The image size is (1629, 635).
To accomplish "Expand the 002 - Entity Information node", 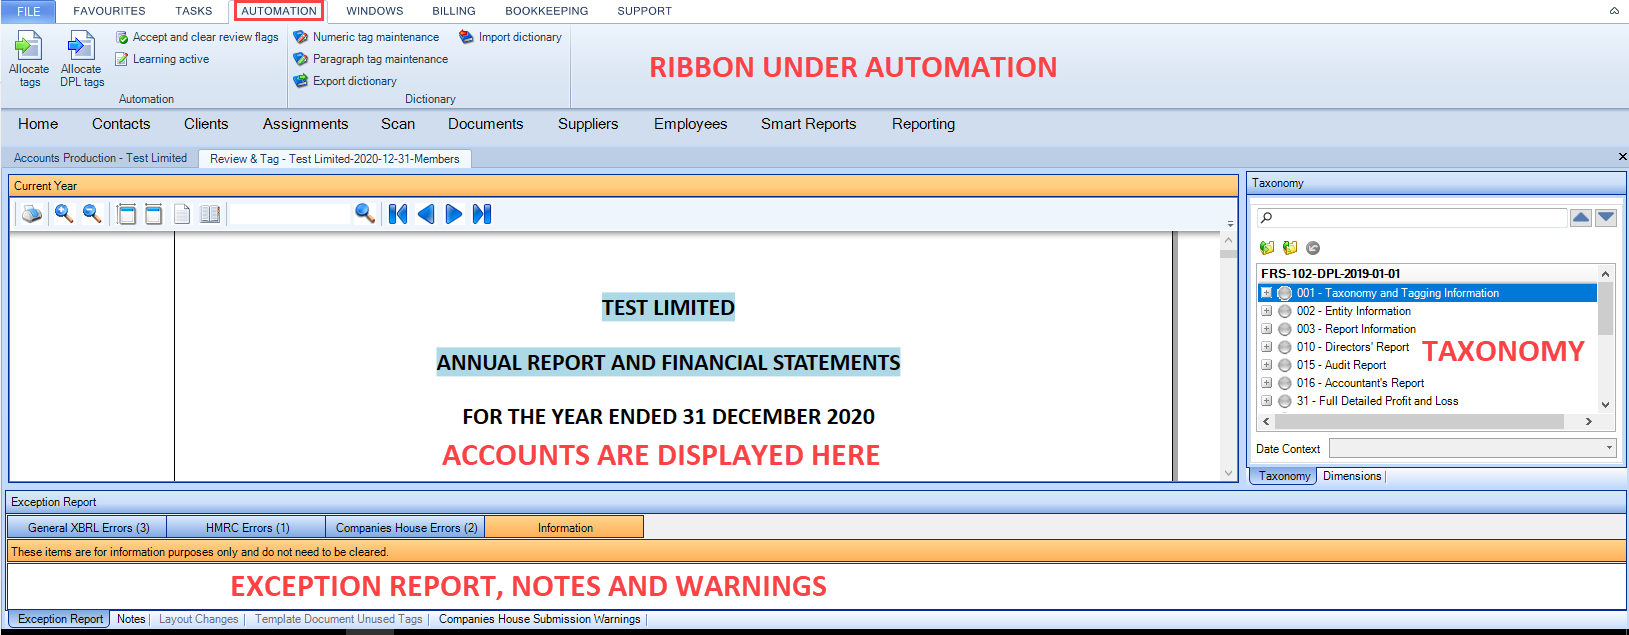I will 1266,311.
